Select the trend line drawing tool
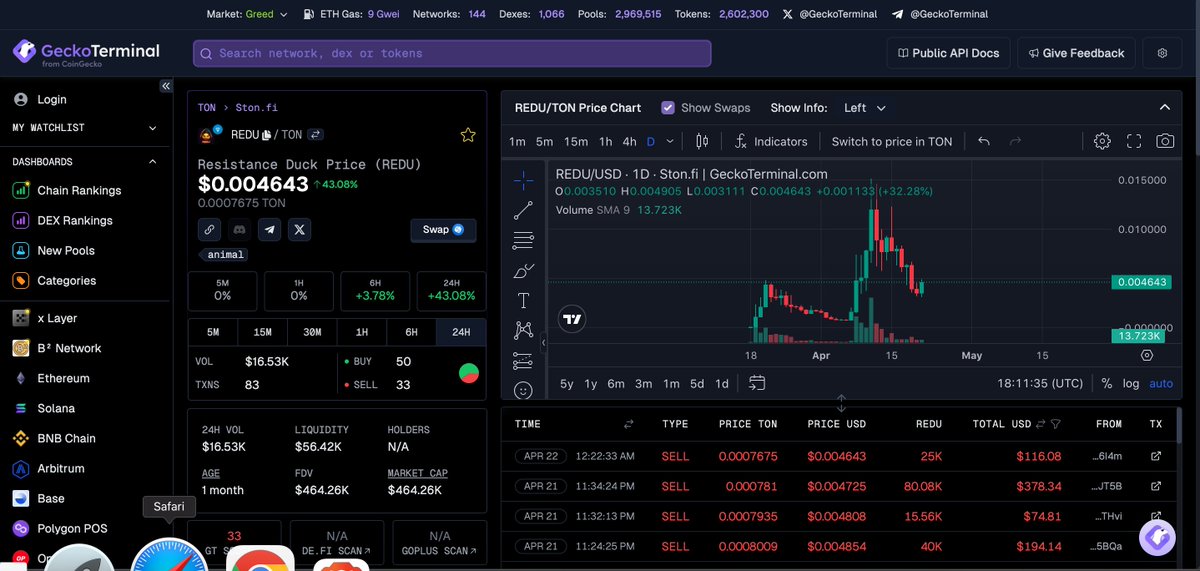 tap(523, 211)
